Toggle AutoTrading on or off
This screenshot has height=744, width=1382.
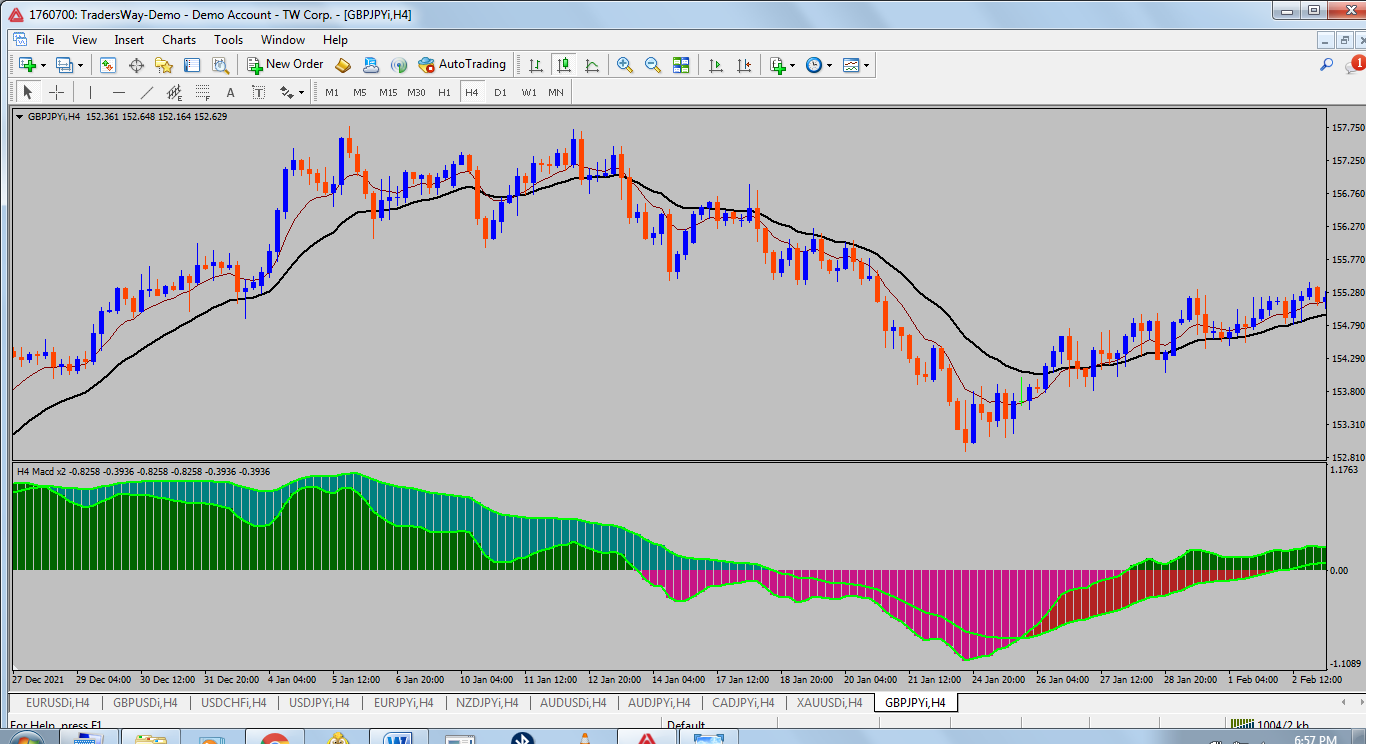[462, 65]
